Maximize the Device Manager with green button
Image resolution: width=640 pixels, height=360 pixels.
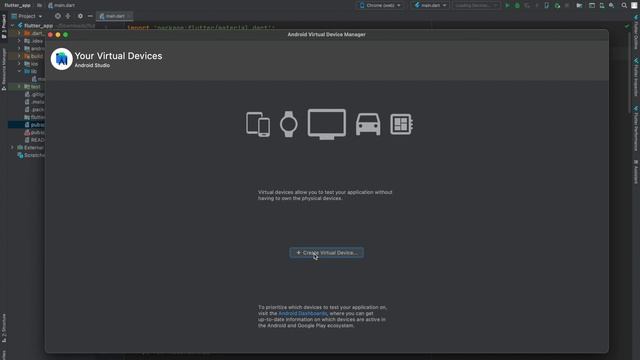[x=65, y=35]
